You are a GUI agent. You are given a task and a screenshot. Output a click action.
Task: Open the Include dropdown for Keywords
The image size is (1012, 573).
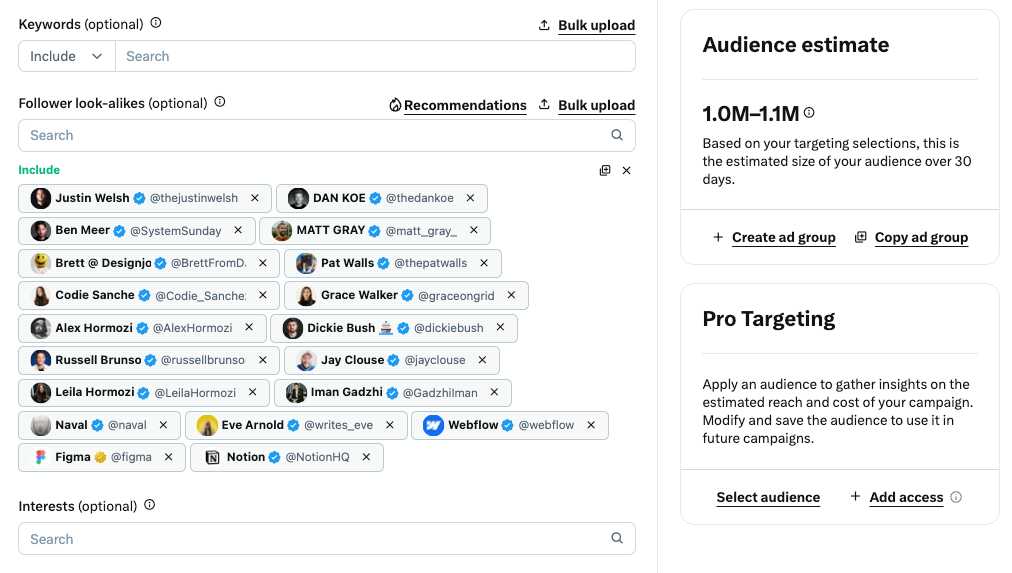[x=67, y=56]
